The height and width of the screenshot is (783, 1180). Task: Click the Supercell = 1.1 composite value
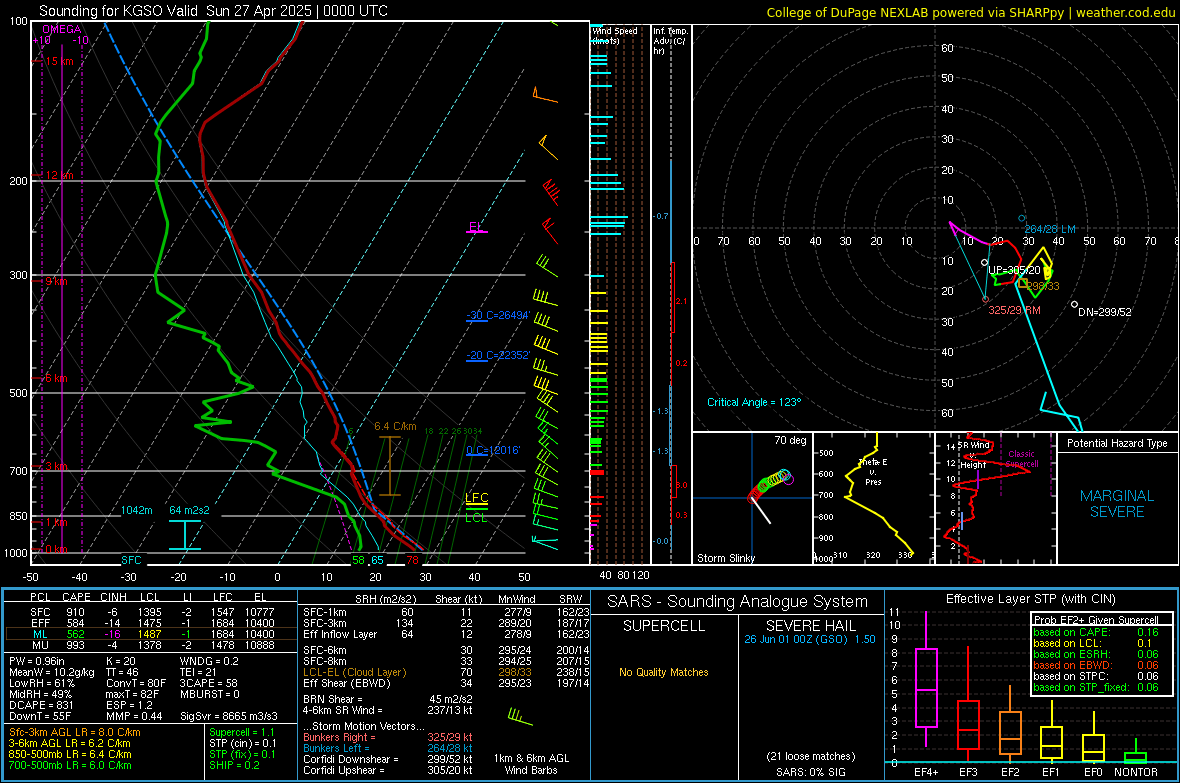coord(242,732)
